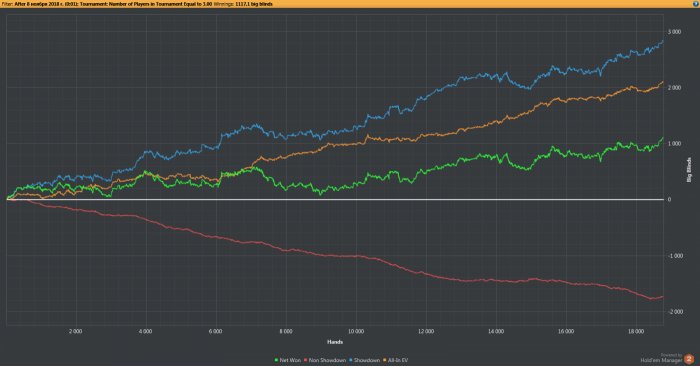Image resolution: width=700 pixels, height=366 pixels.
Task: Click the Hold'em Manager 2 logo badge
Action: (689, 359)
